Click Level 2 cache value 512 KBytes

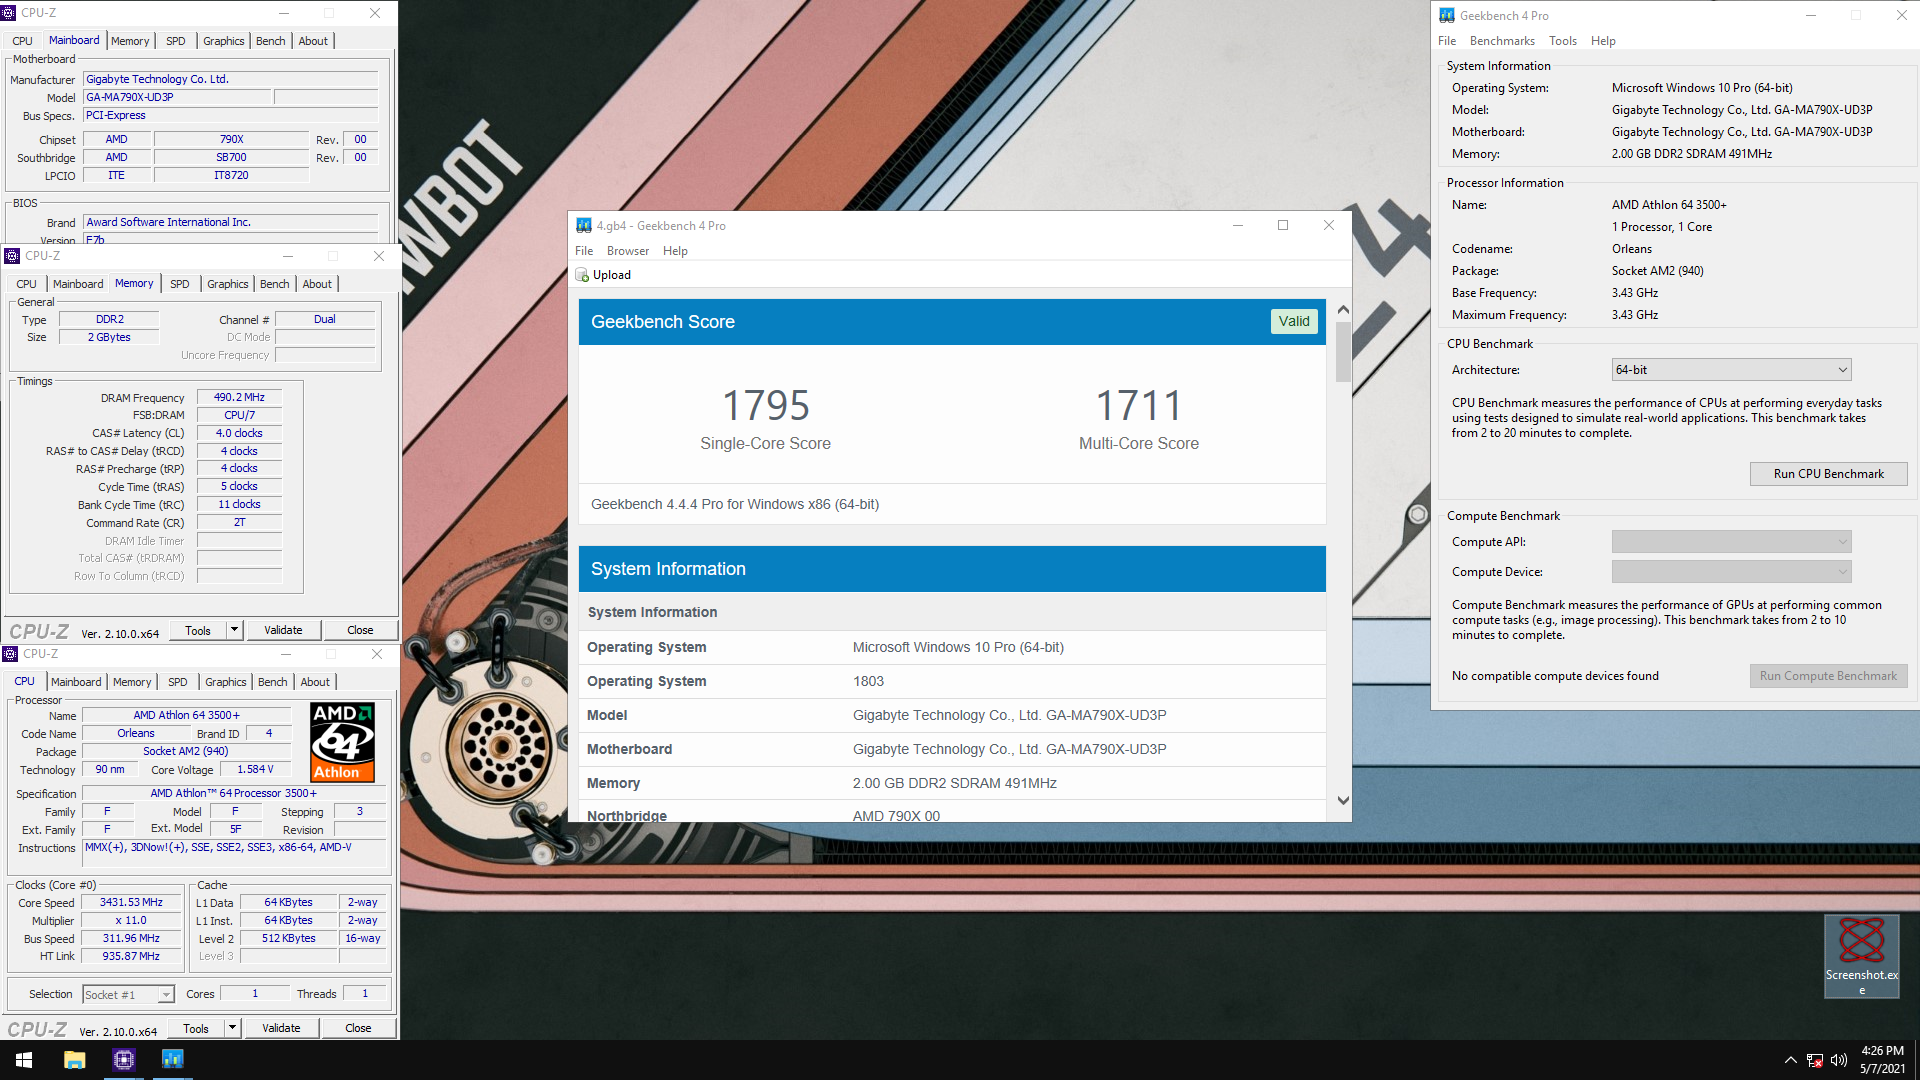289,938
